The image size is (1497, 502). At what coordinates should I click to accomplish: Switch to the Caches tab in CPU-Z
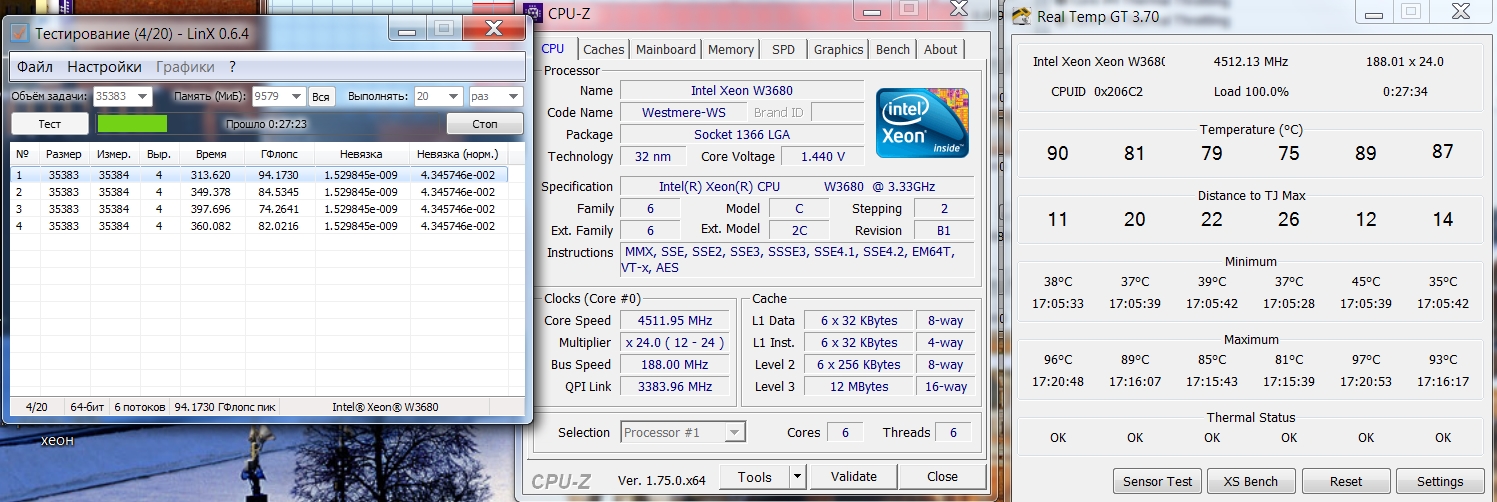(x=603, y=49)
